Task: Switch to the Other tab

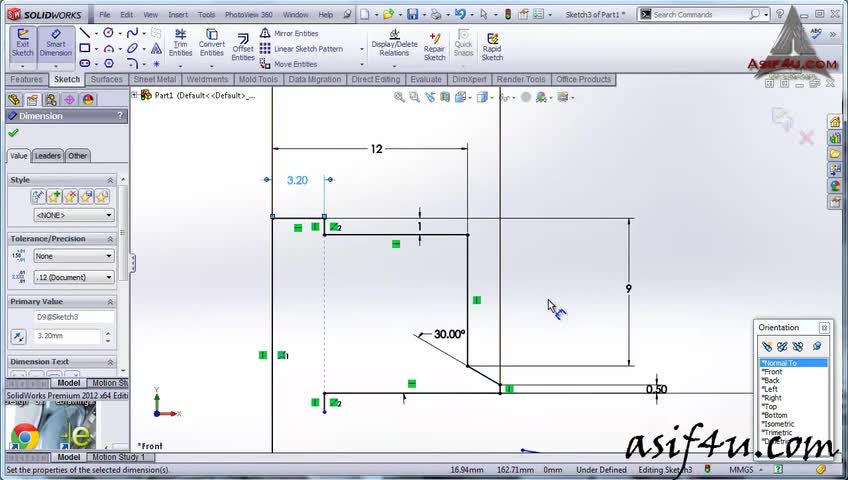Action: [x=77, y=156]
